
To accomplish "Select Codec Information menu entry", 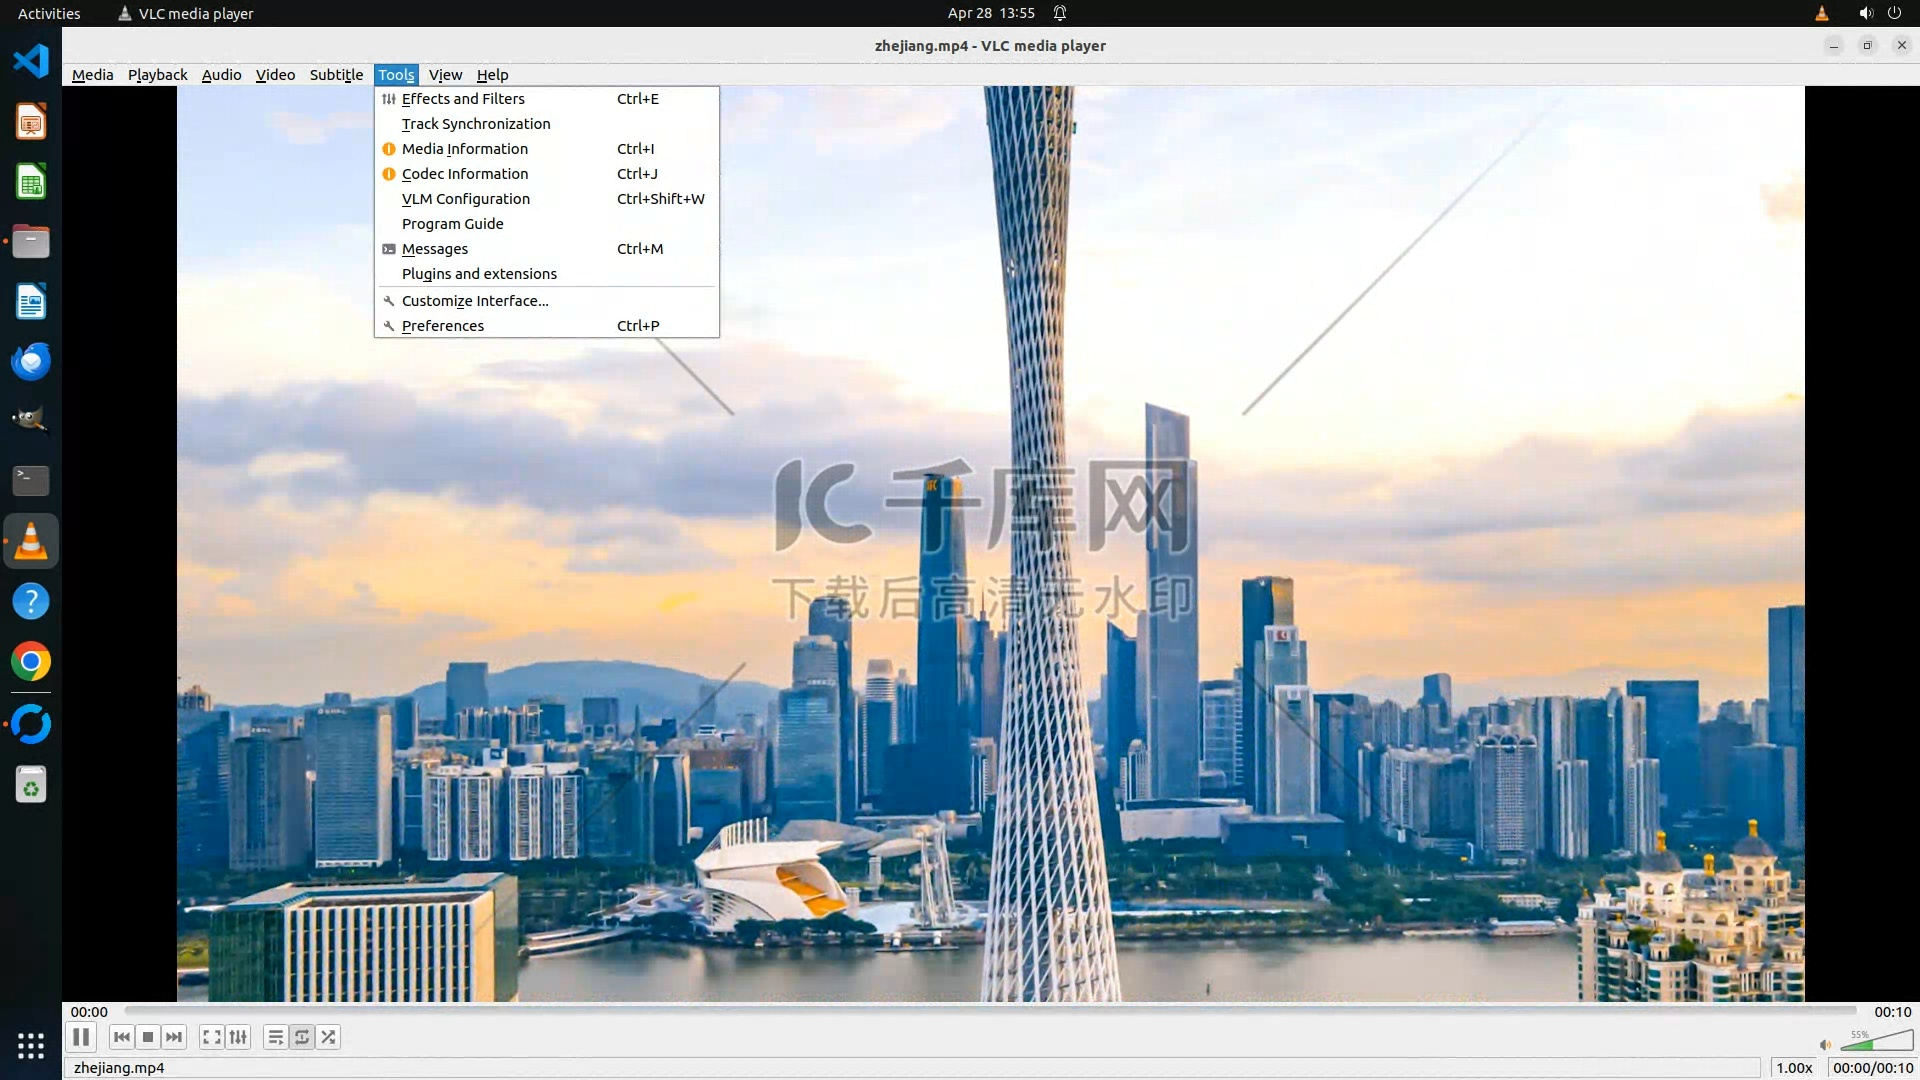I will click(465, 174).
